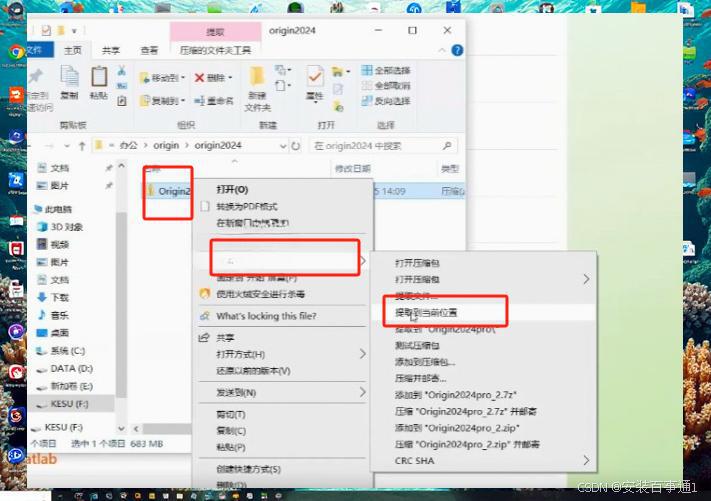Viewport: 711px width, 501px height.
Task: Choose Restore previous versions (还原以前的版本) entry
Action: pos(253,370)
